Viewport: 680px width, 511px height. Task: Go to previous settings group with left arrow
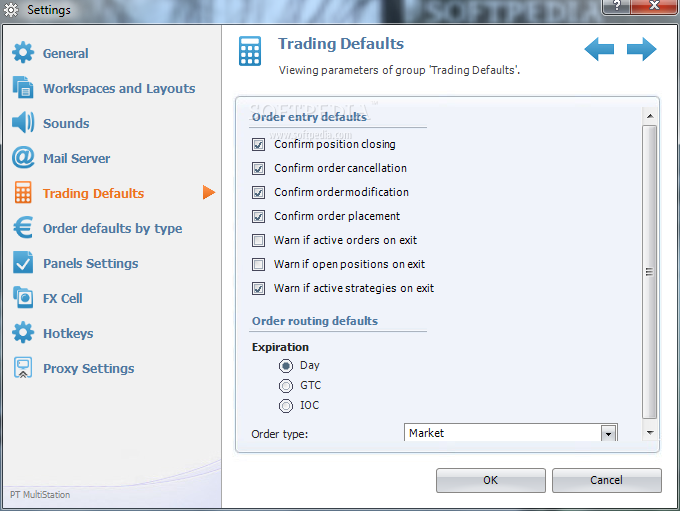pos(599,49)
